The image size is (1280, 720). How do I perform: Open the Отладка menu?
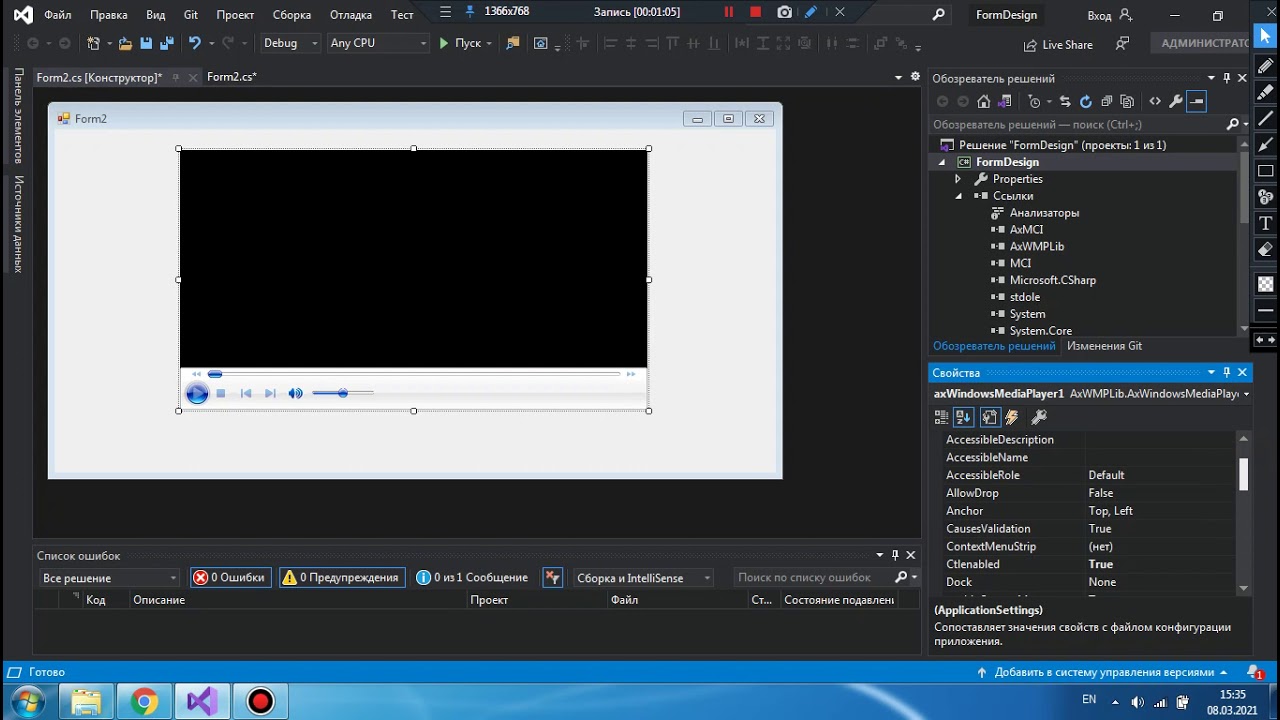[351, 15]
